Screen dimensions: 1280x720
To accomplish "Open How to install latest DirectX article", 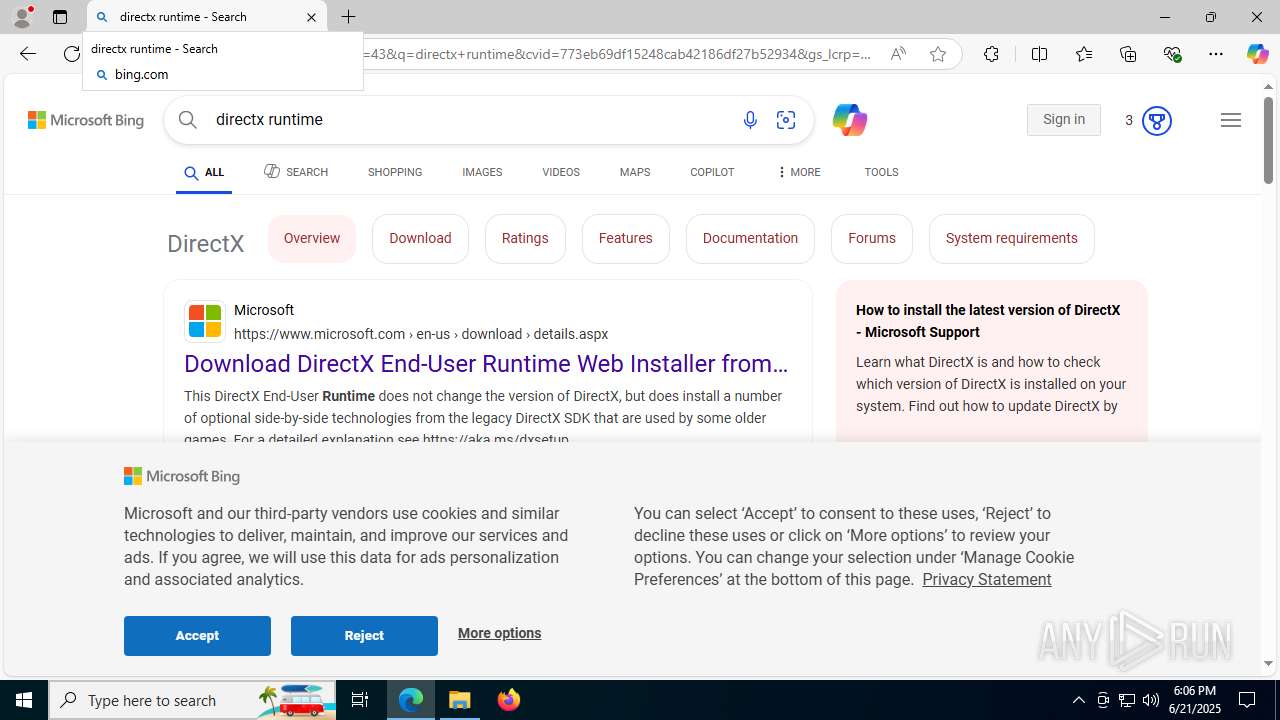I will click(x=988, y=321).
